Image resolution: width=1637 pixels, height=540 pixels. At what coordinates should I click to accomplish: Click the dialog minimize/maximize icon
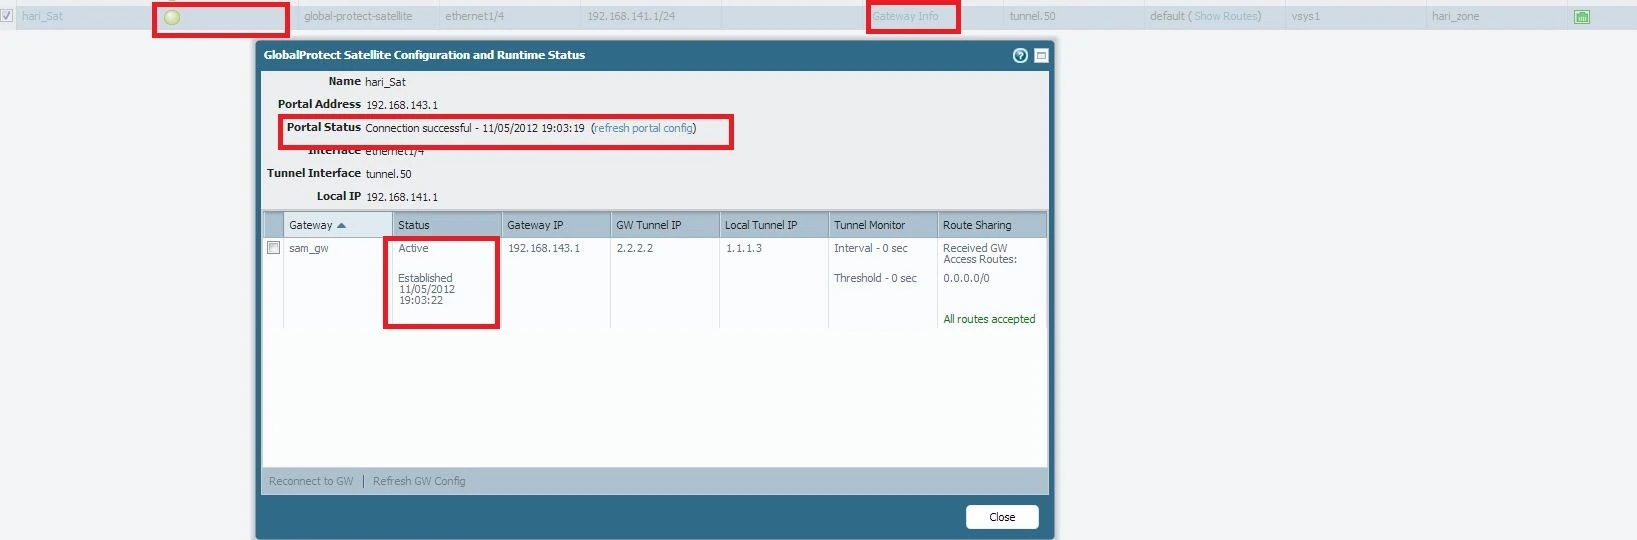tap(1041, 56)
